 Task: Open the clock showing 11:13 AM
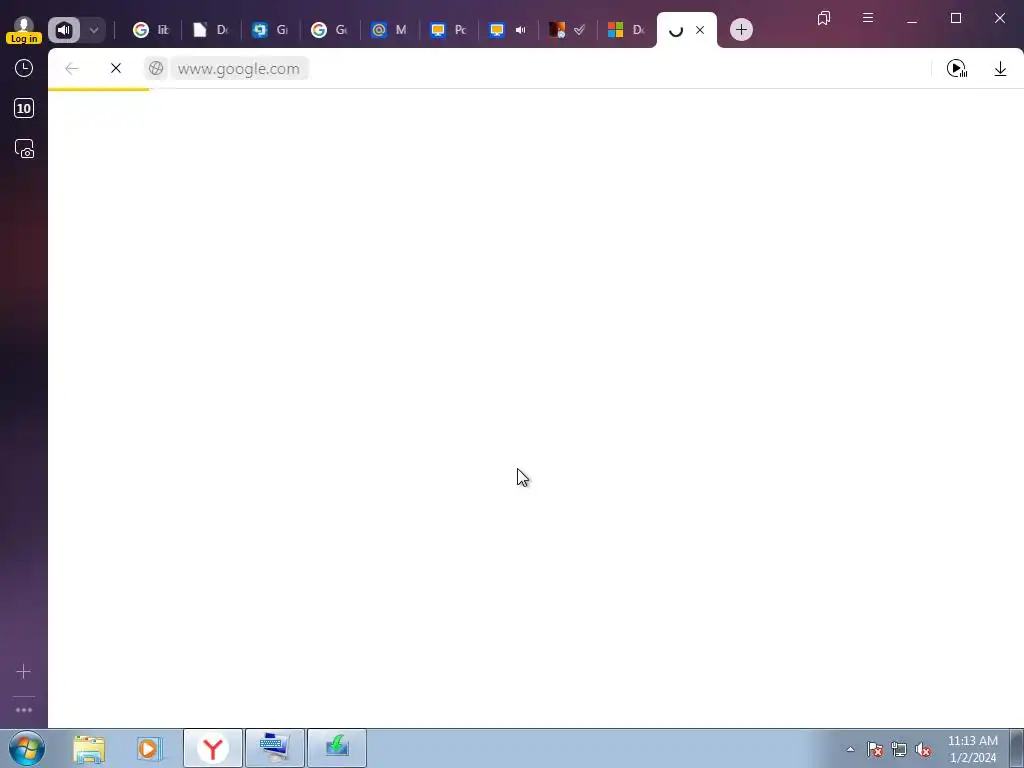(x=972, y=749)
